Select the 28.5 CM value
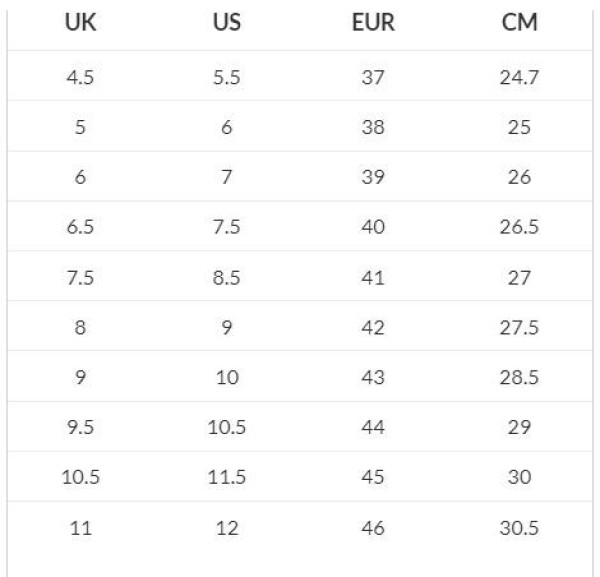Viewport: 600px width, 577px height. [x=520, y=377]
